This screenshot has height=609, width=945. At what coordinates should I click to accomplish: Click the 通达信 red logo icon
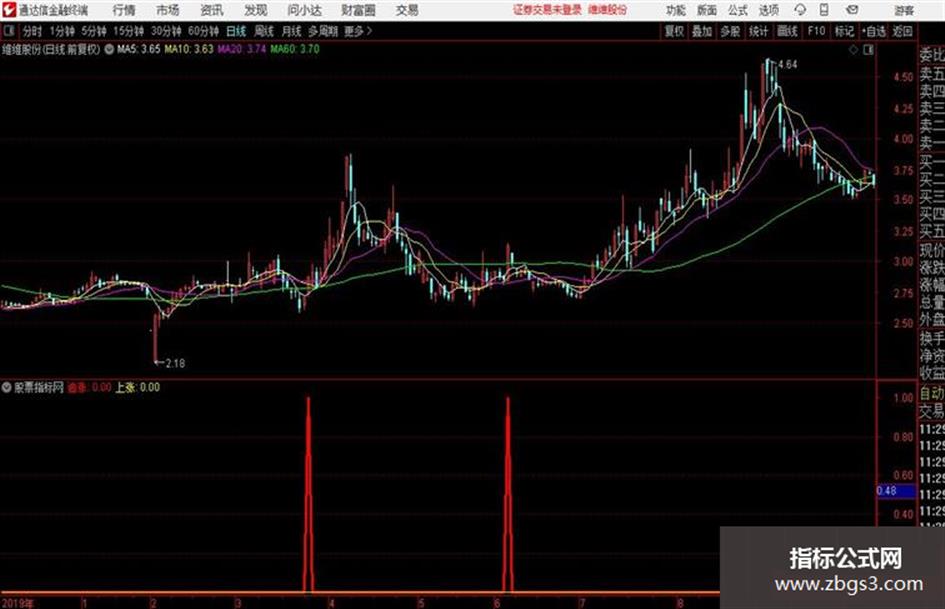tap(8, 10)
